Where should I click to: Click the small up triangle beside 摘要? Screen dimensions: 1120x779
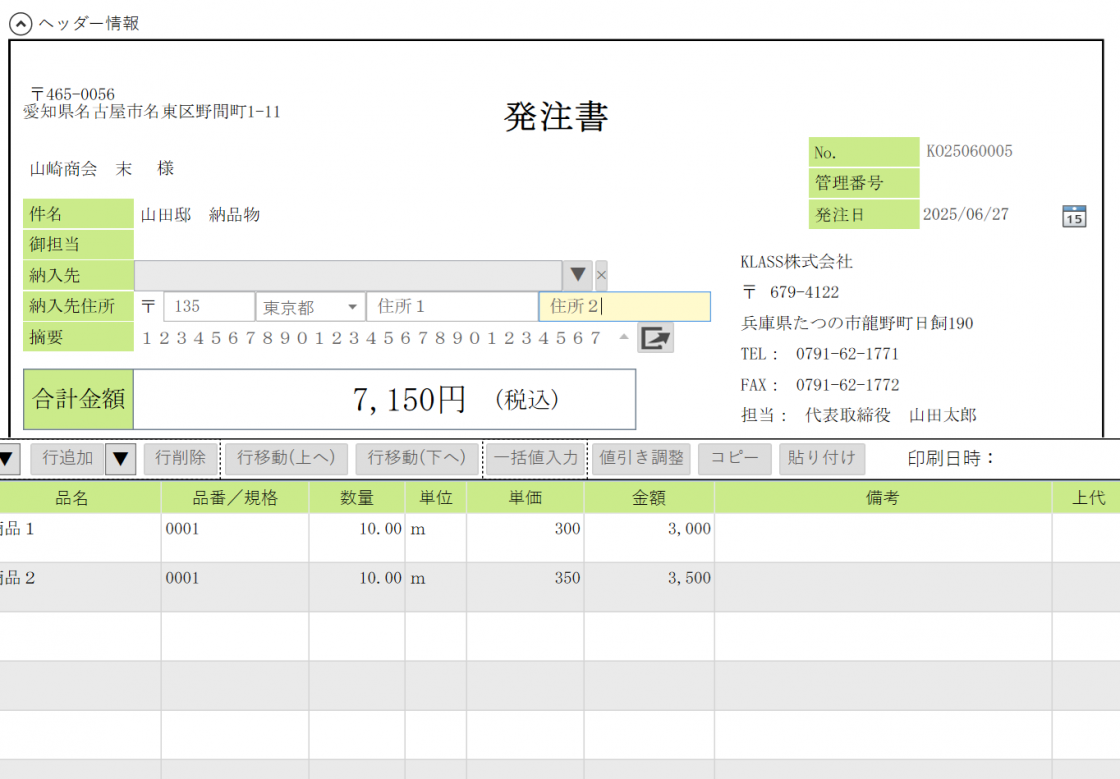pos(624,337)
